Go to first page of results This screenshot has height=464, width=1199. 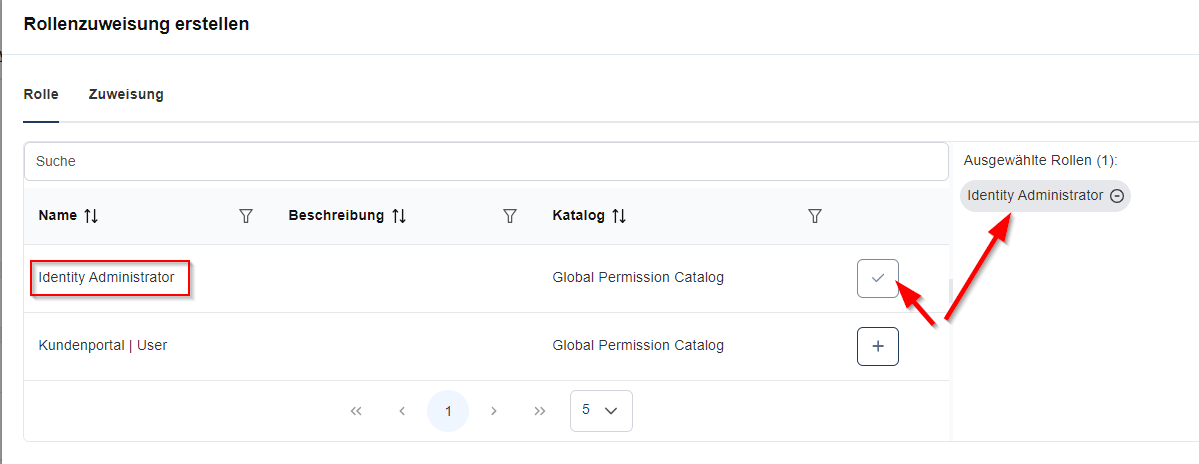(356, 411)
